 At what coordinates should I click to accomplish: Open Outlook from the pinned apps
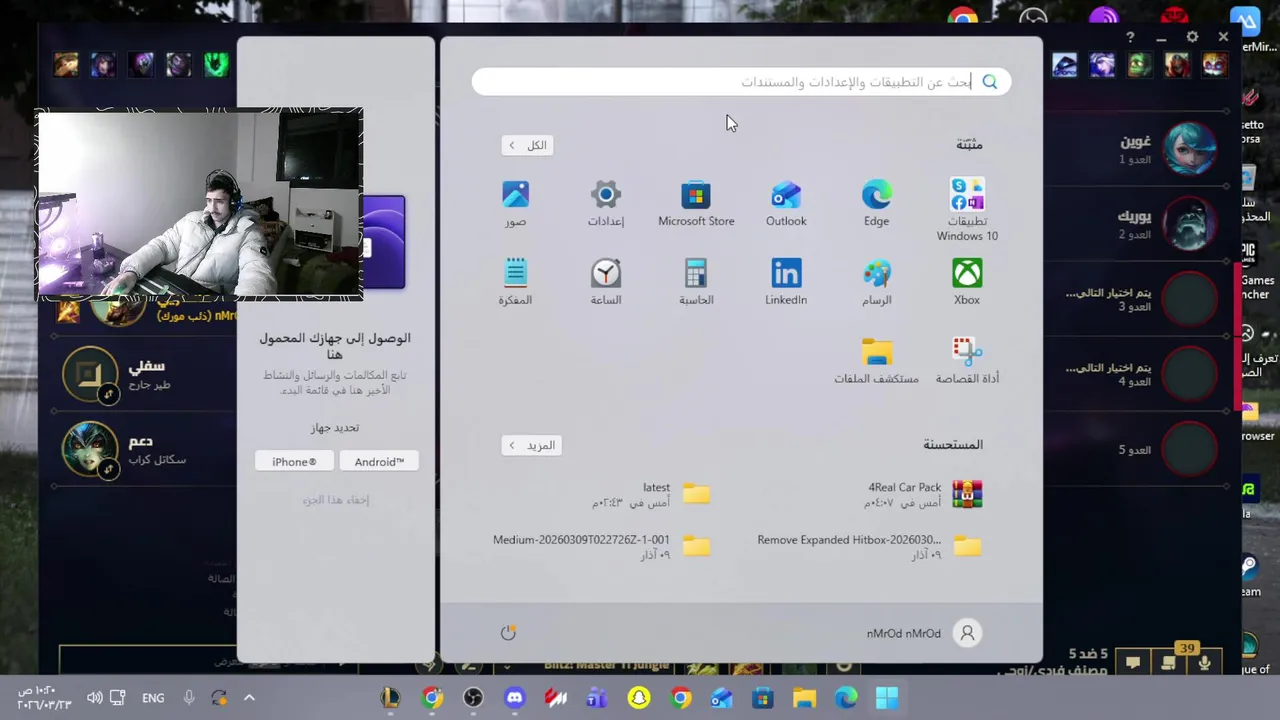point(786,203)
